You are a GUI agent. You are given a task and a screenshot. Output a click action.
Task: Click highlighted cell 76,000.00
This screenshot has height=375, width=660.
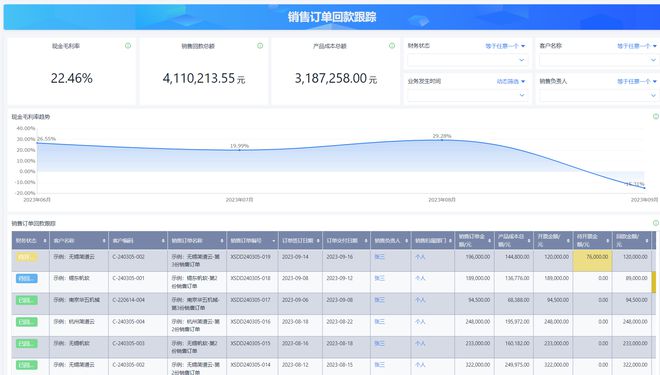pyautogui.click(x=592, y=261)
